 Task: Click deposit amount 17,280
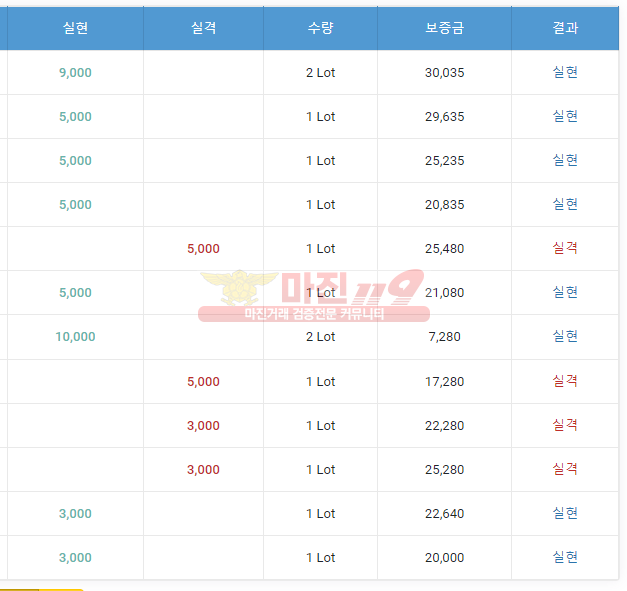pyautogui.click(x=444, y=381)
